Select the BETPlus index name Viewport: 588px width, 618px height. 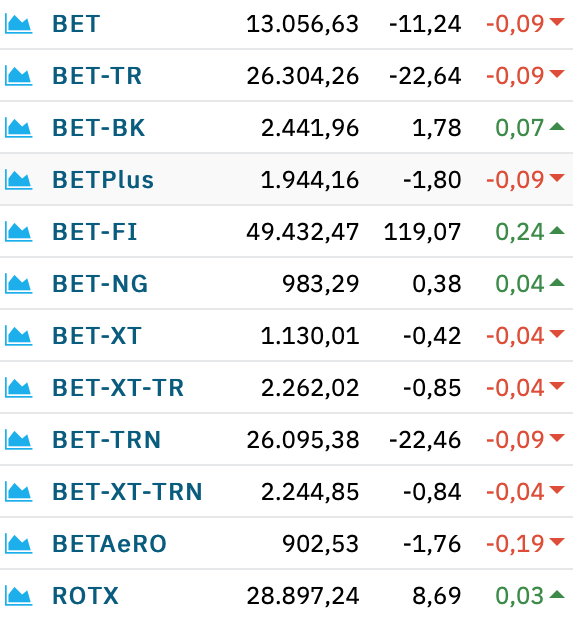pos(103,180)
